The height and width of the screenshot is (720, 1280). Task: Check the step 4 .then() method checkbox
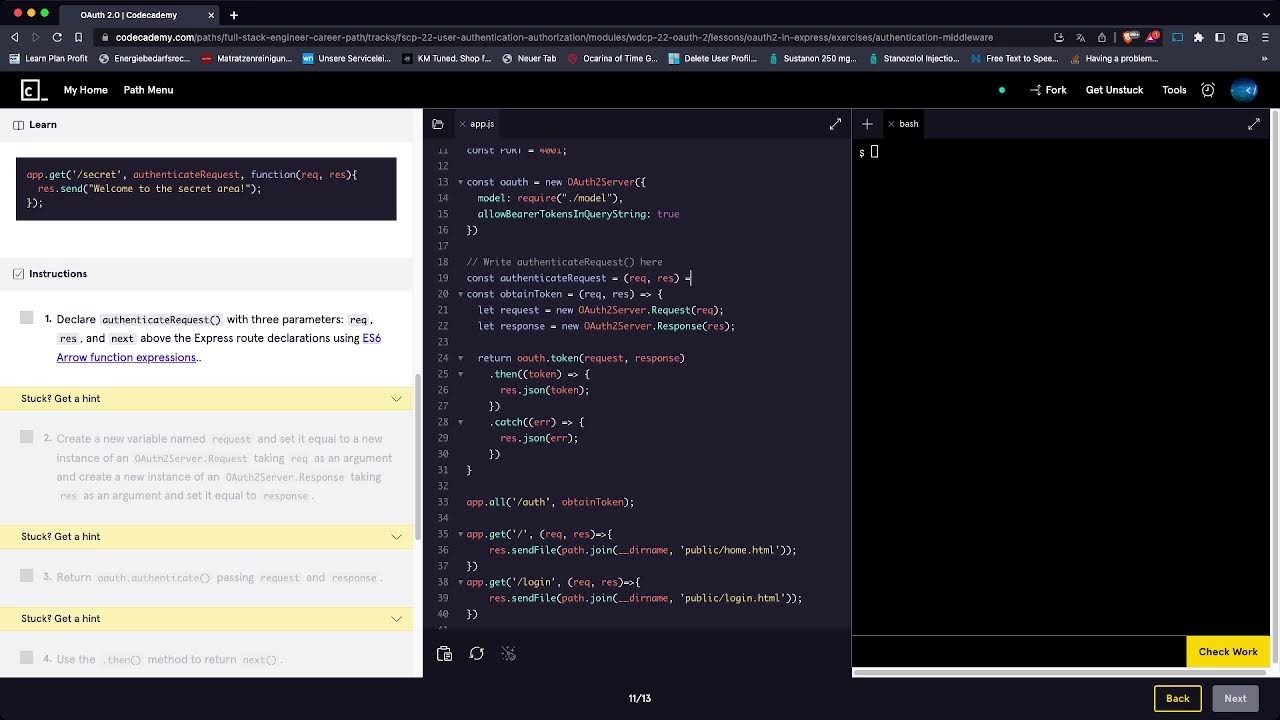(x=27, y=658)
